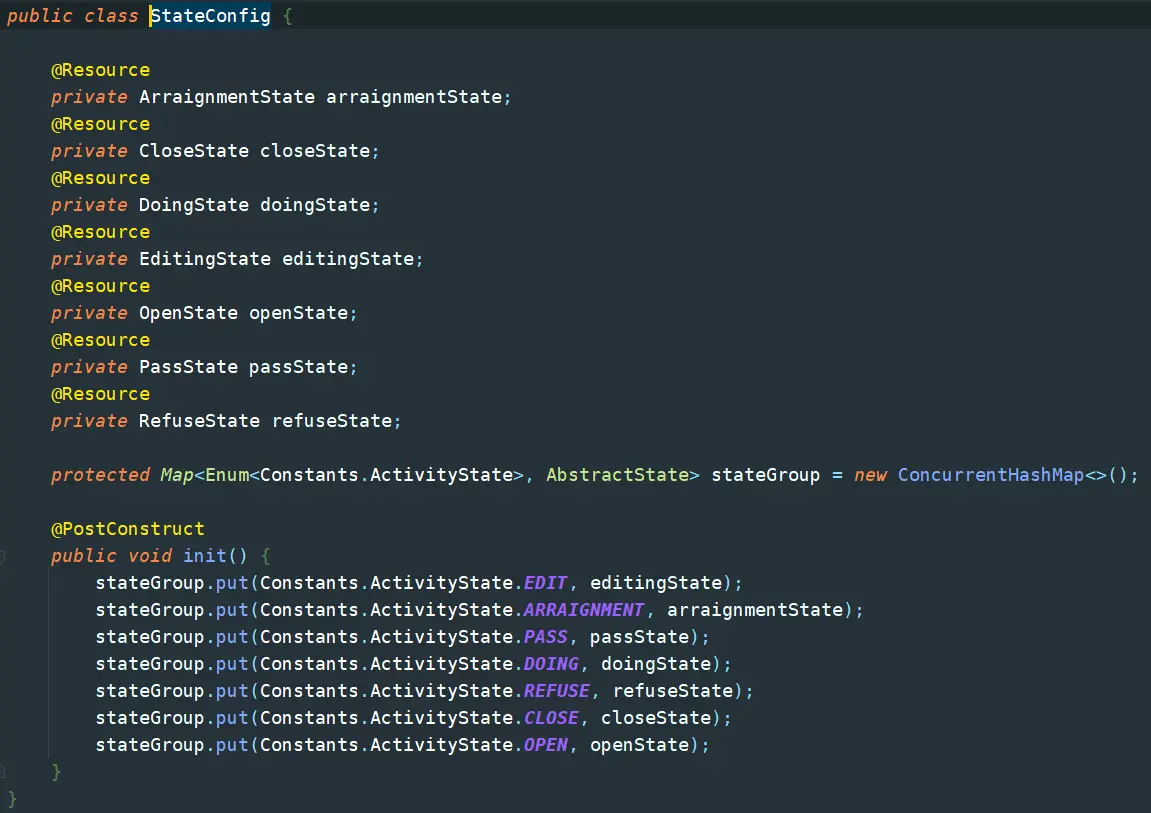The height and width of the screenshot is (813, 1151).
Task: Click the EDIT enum constant
Action: click(545, 583)
